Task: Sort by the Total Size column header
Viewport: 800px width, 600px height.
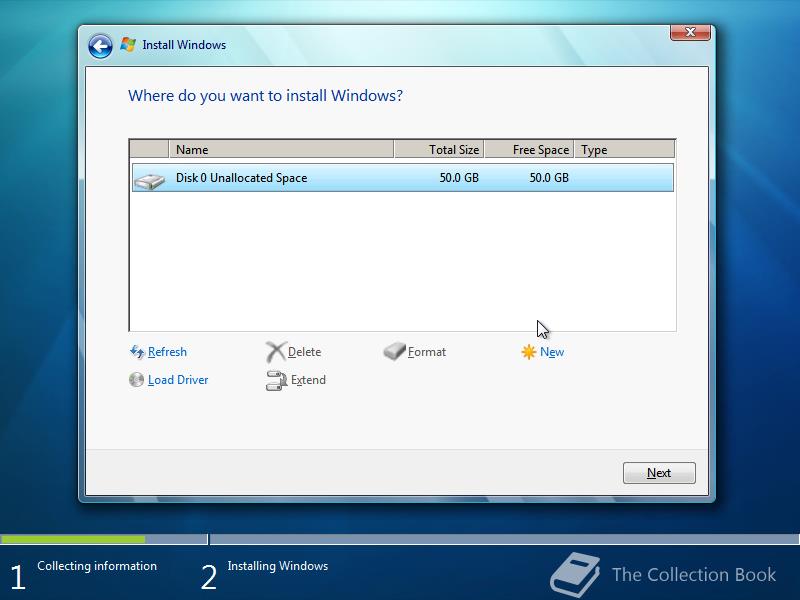Action: click(439, 149)
